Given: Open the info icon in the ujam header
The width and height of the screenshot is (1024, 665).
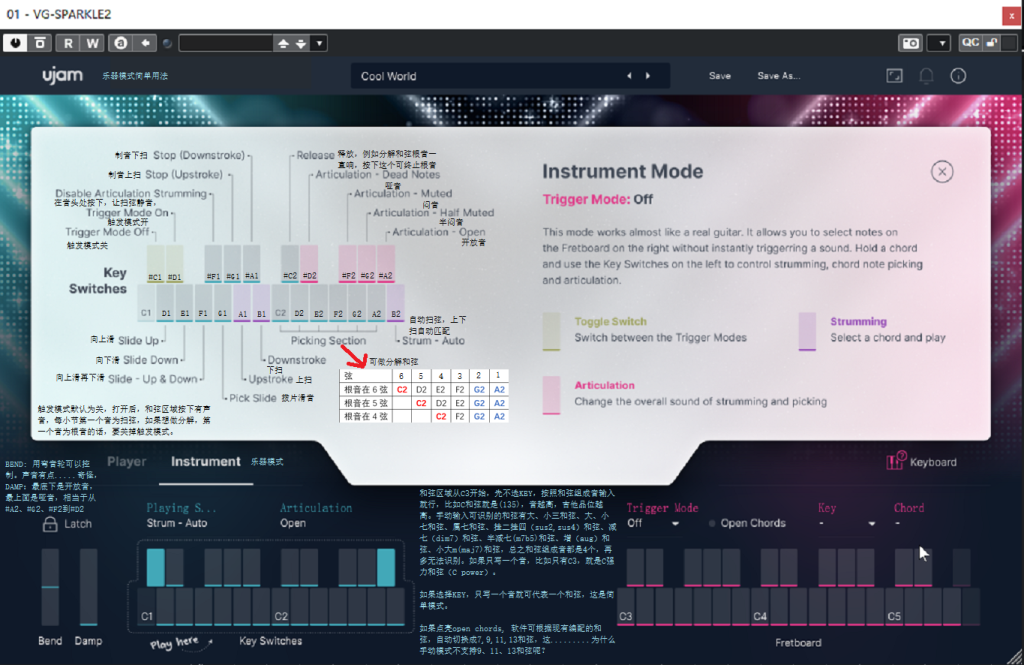Looking at the screenshot, I should click(x=958, y=76).
